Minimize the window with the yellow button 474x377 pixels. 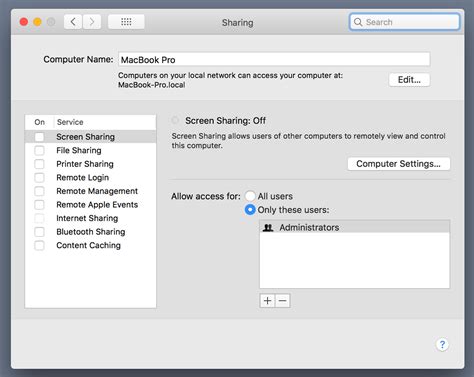click(x=37, y=22)
